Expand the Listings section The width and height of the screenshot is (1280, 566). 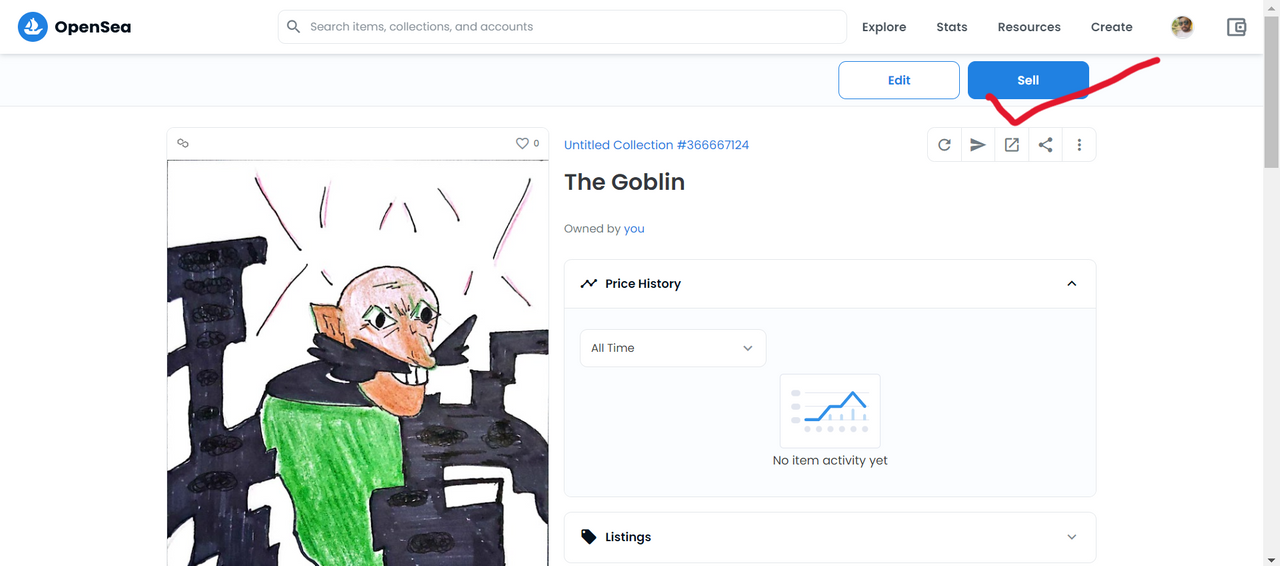click(x=830, y=537)
